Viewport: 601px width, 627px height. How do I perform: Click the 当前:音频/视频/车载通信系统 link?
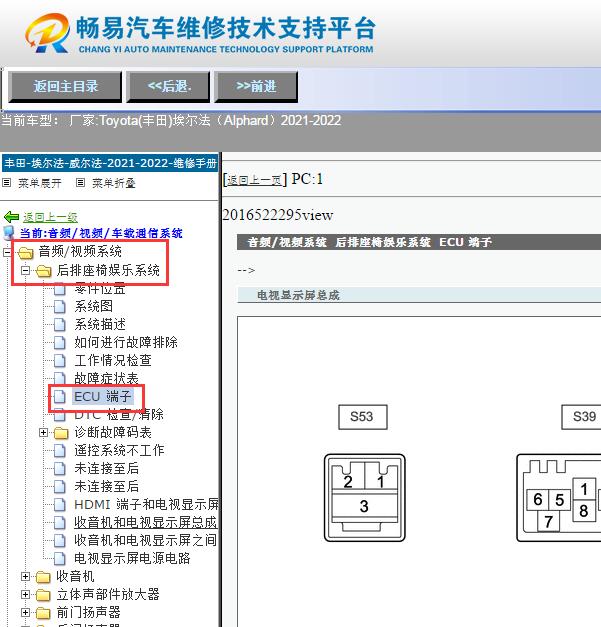[x=101, y=233]
